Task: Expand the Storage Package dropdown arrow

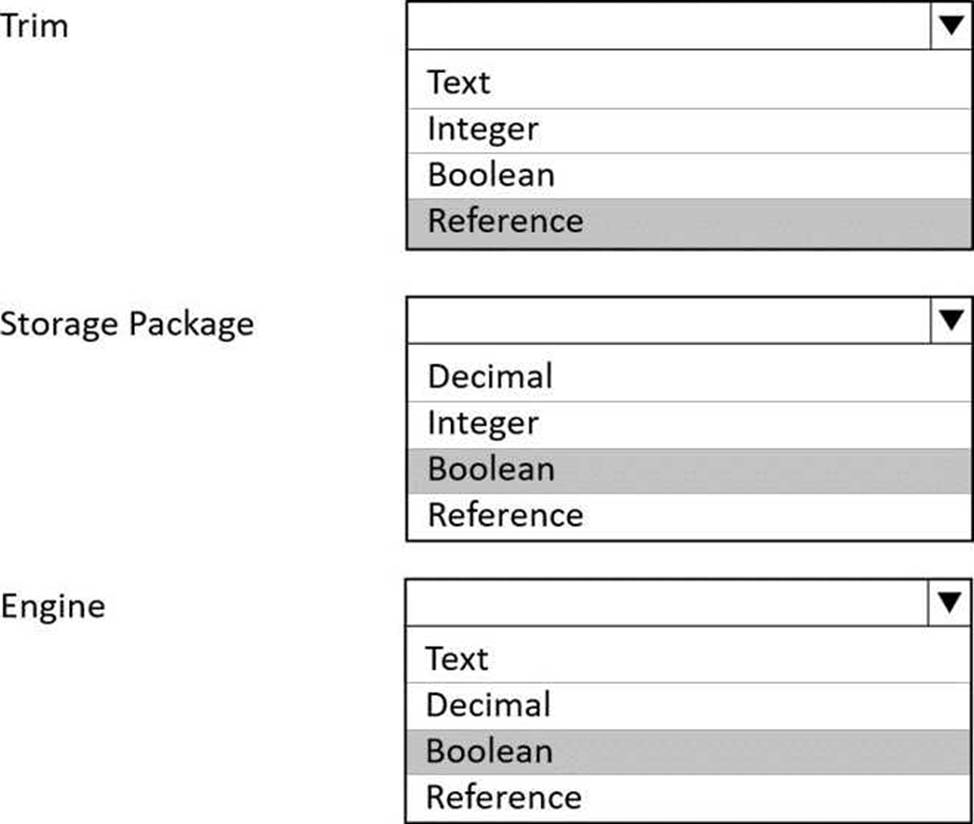Action: 950,320
